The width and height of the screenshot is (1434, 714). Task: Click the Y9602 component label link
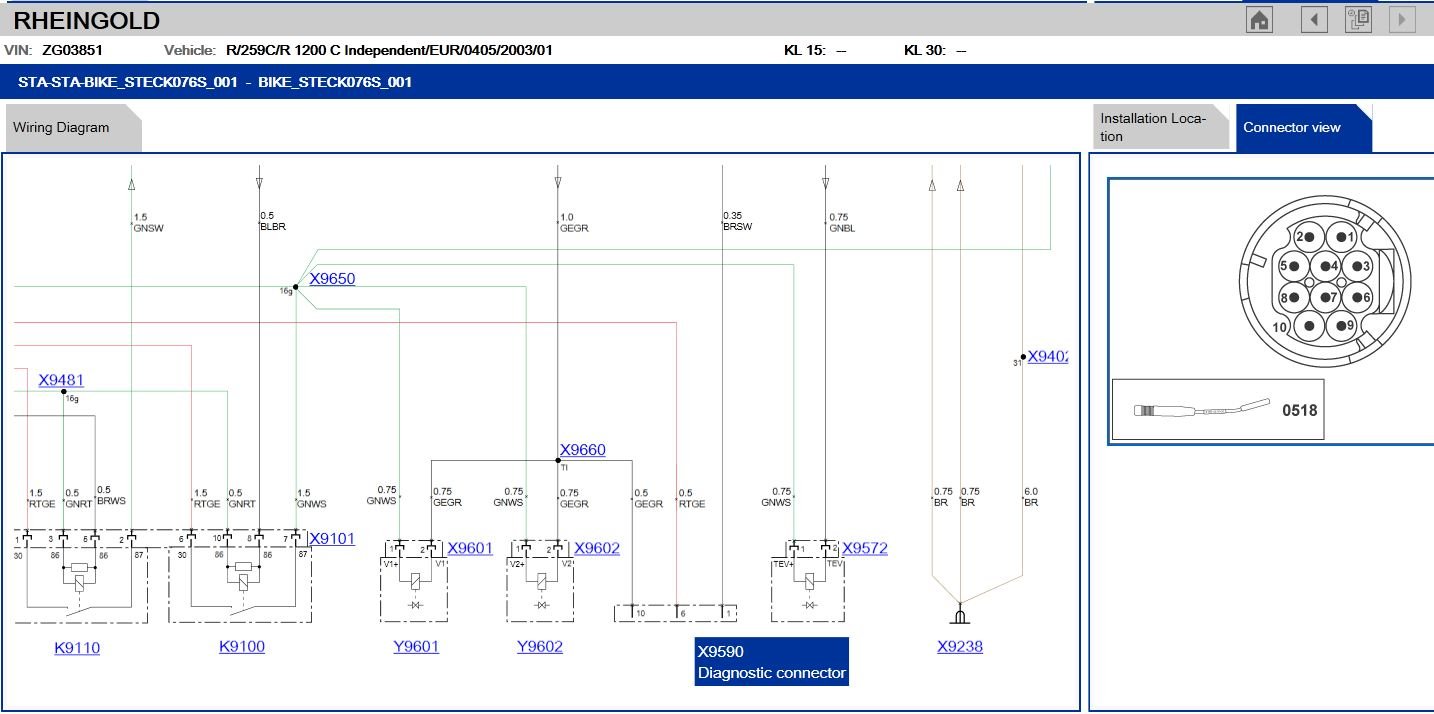point(539,647)
